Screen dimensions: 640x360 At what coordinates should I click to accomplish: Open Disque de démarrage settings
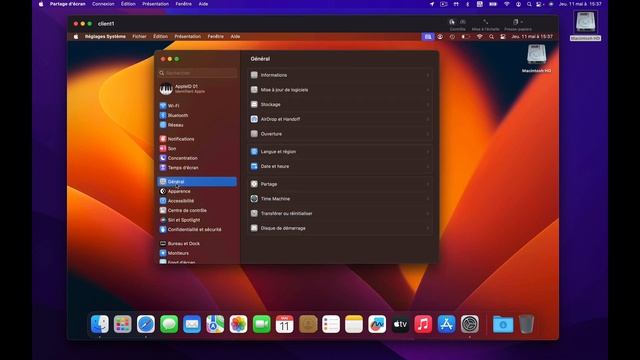[340, 228]
